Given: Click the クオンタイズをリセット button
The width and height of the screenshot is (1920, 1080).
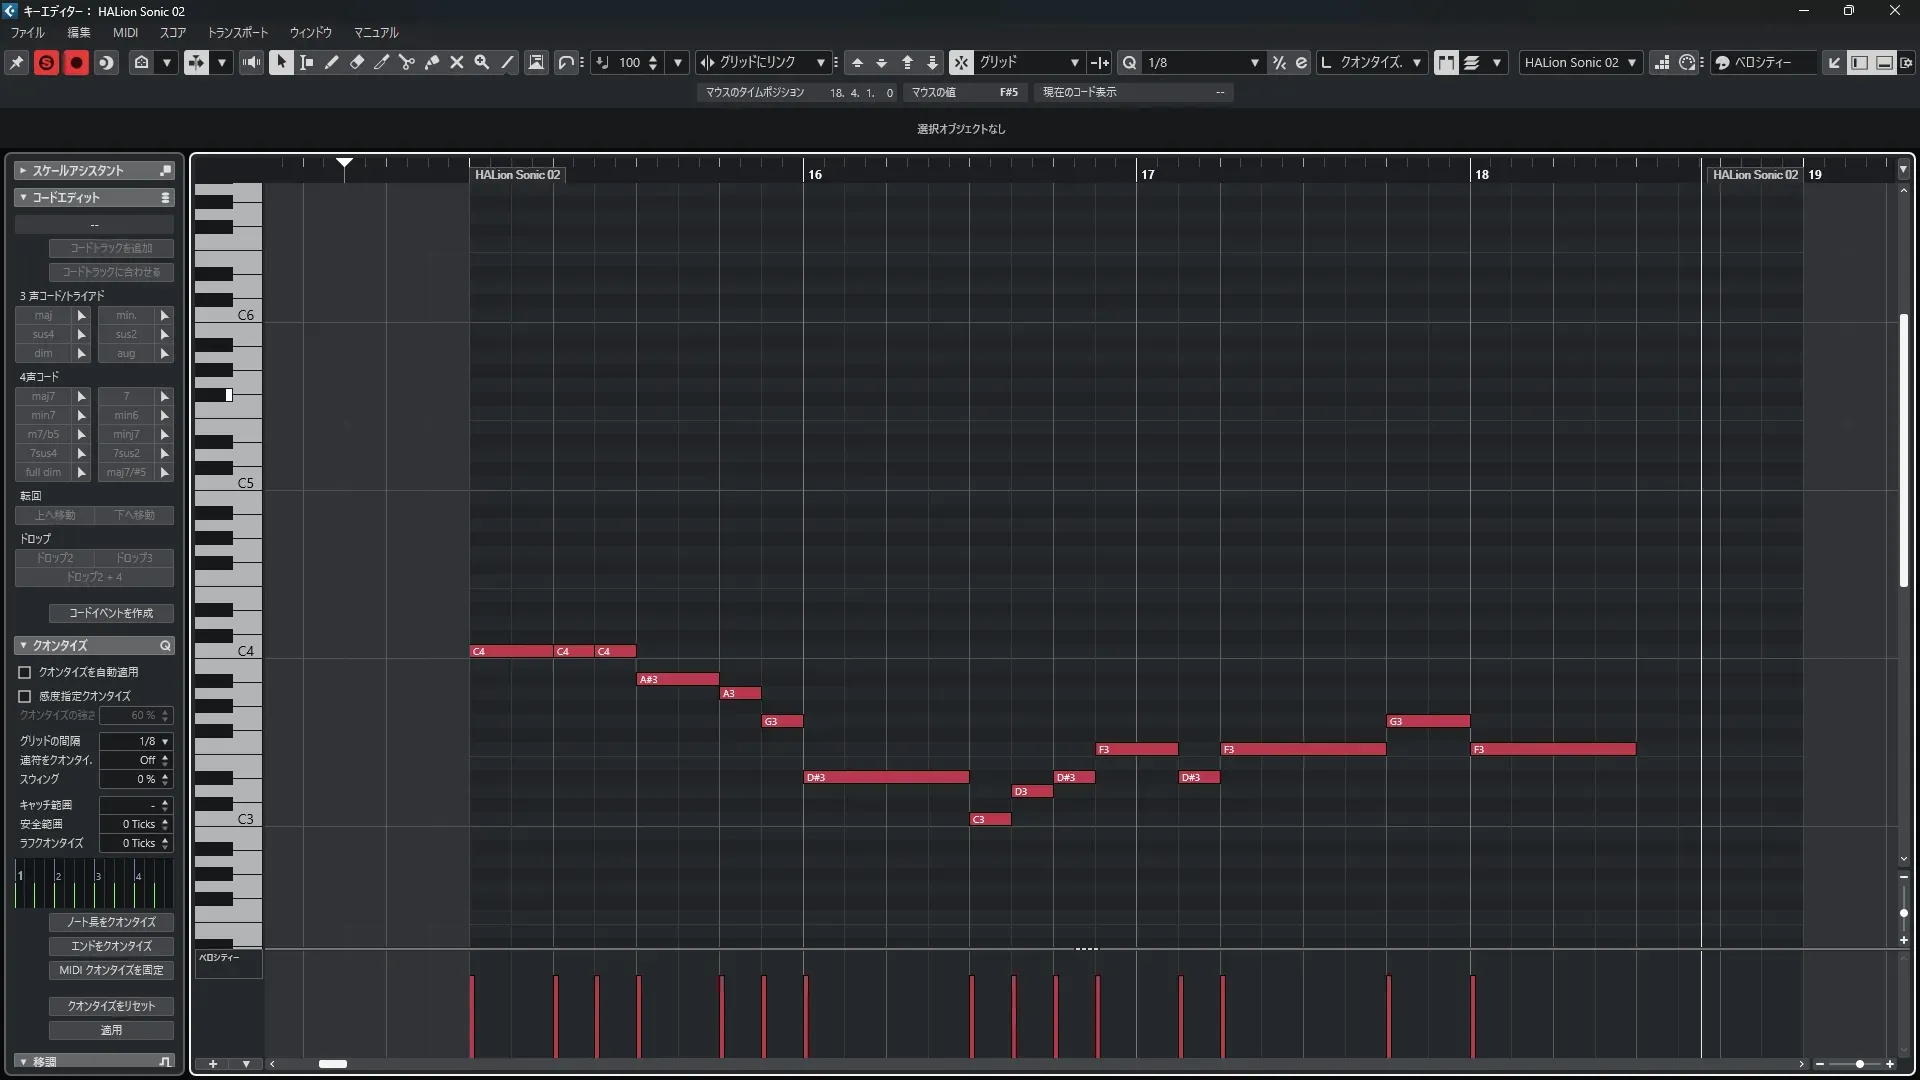Looking at the screenshot, I should [x=111, y=1006].
